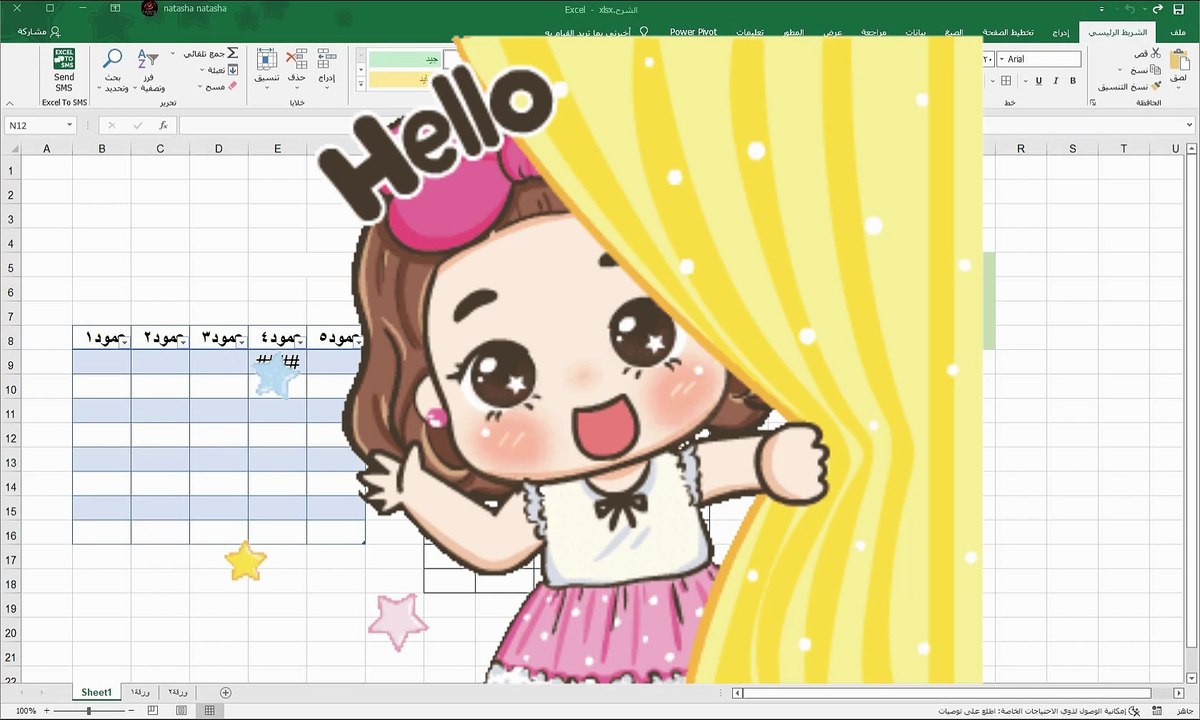Open filter dropdown of column عمود٣

coord(242,342)
